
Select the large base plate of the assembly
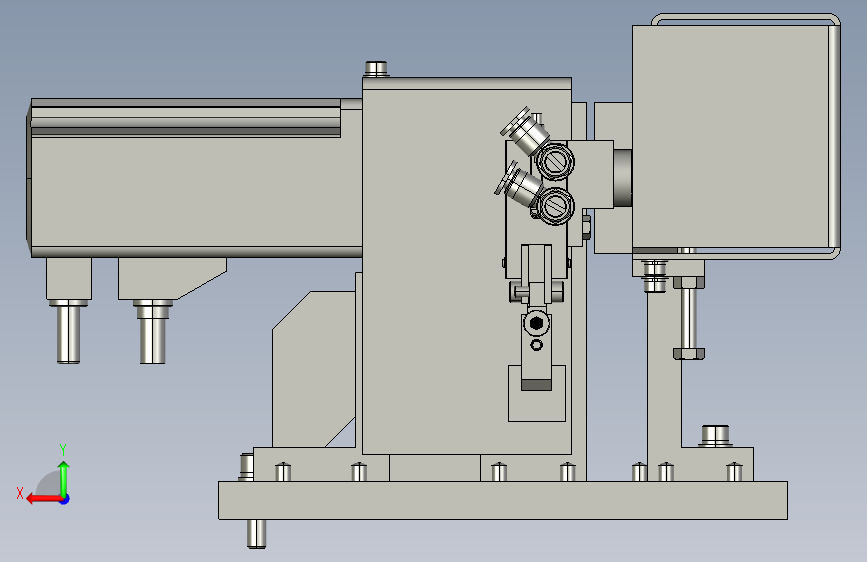[503, 500]
